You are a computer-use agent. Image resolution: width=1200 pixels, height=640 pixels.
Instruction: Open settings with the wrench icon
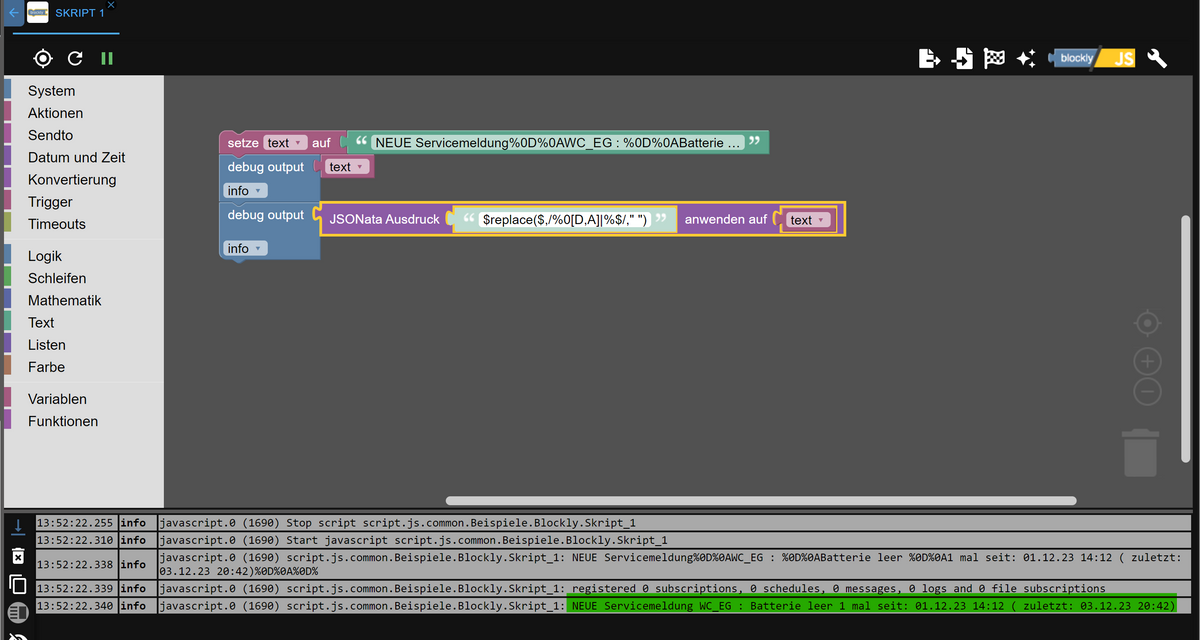[x=1157, y=58]
